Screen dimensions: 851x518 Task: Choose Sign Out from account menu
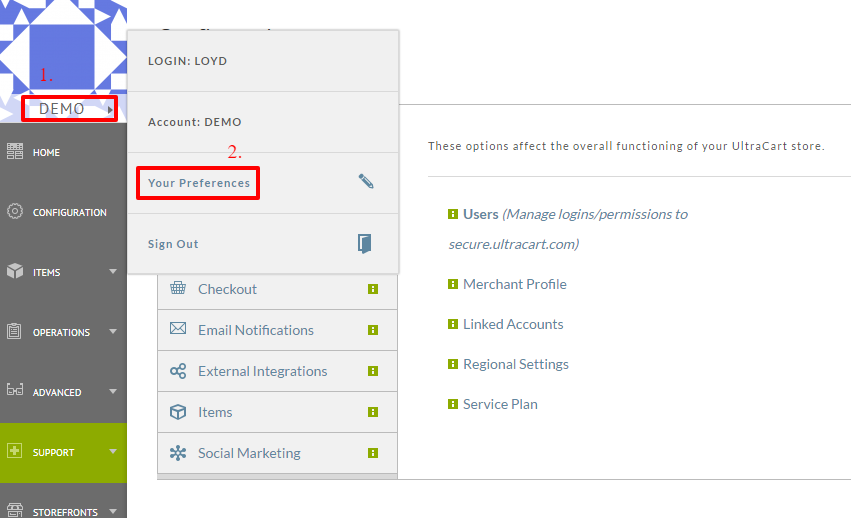point(173,244)
